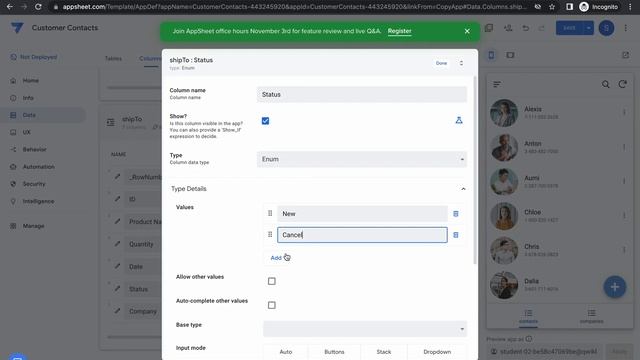Image resolution: width=640 pixels, height=360 pixels.
Task: Select Stack input mode
Action: [384, 351]
